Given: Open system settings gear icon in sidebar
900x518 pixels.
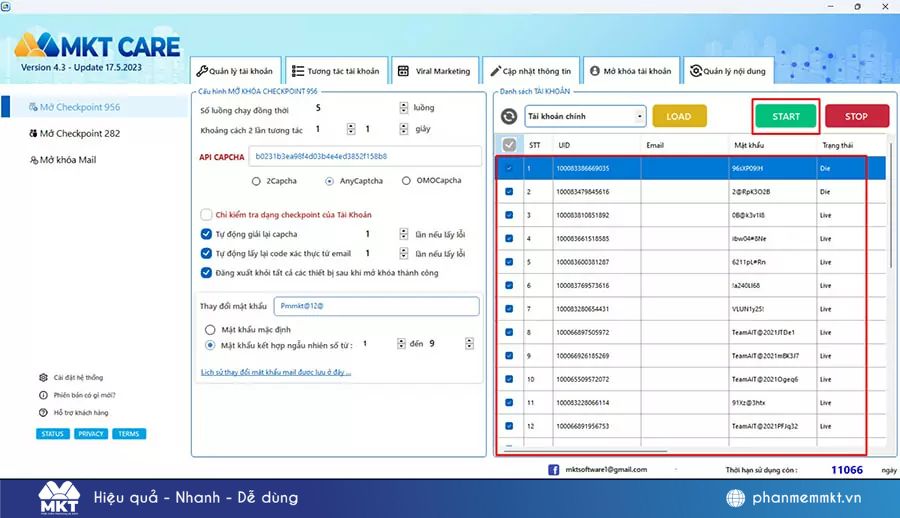Looking at the screenshot, I should point(43,377).
